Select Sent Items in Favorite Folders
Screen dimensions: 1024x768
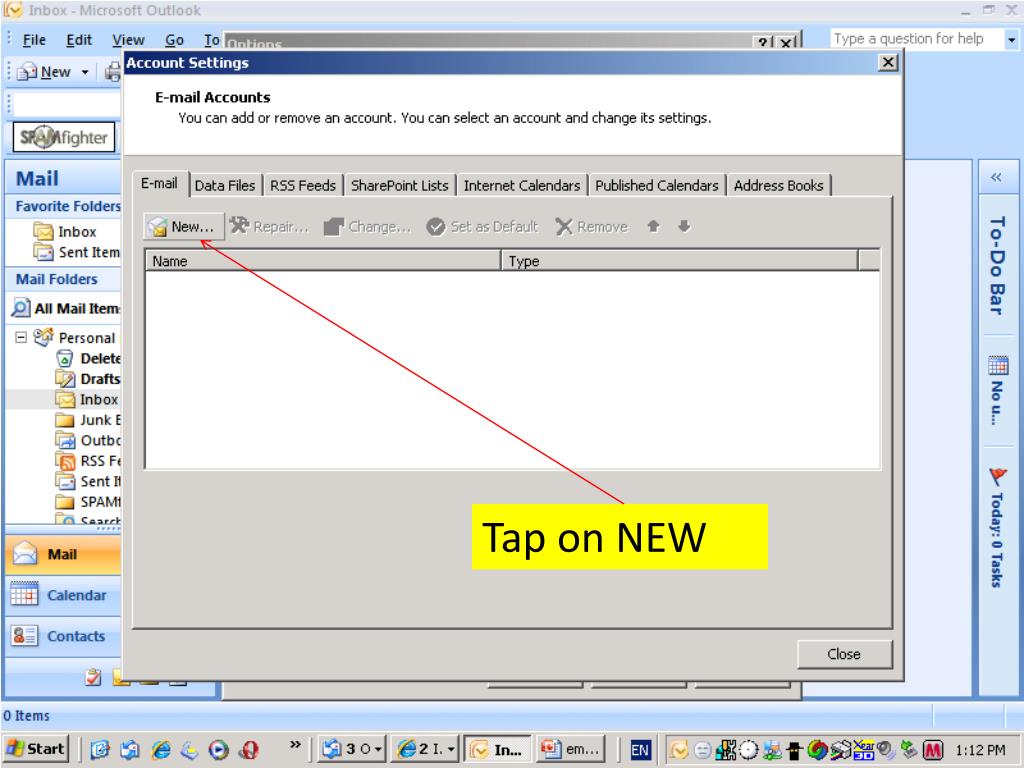click(x=76, y=252)
